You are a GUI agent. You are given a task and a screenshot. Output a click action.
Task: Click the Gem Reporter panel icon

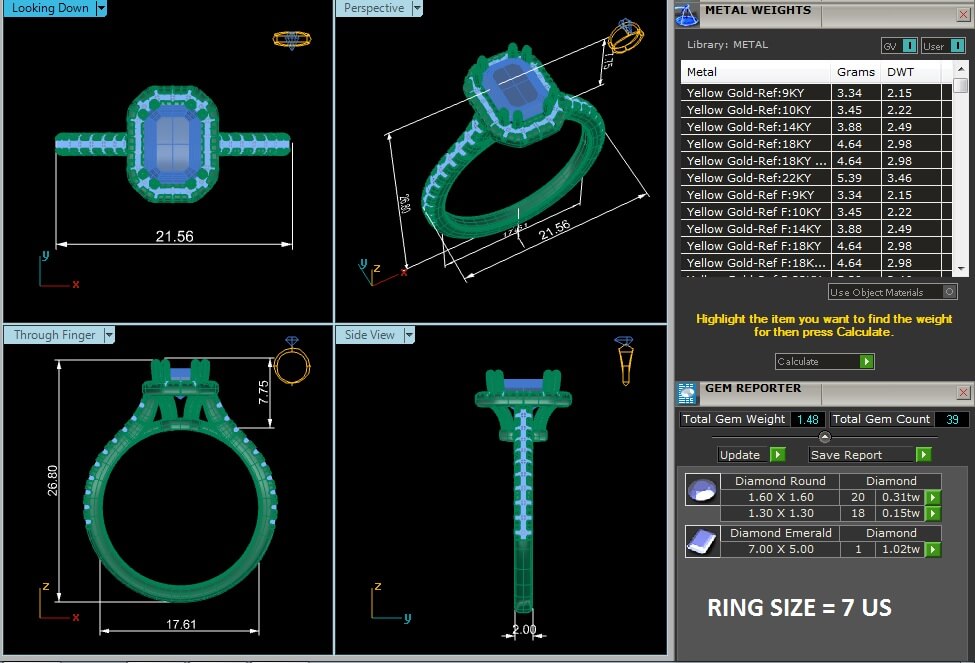pyautogui.click(x=686, y=392)
